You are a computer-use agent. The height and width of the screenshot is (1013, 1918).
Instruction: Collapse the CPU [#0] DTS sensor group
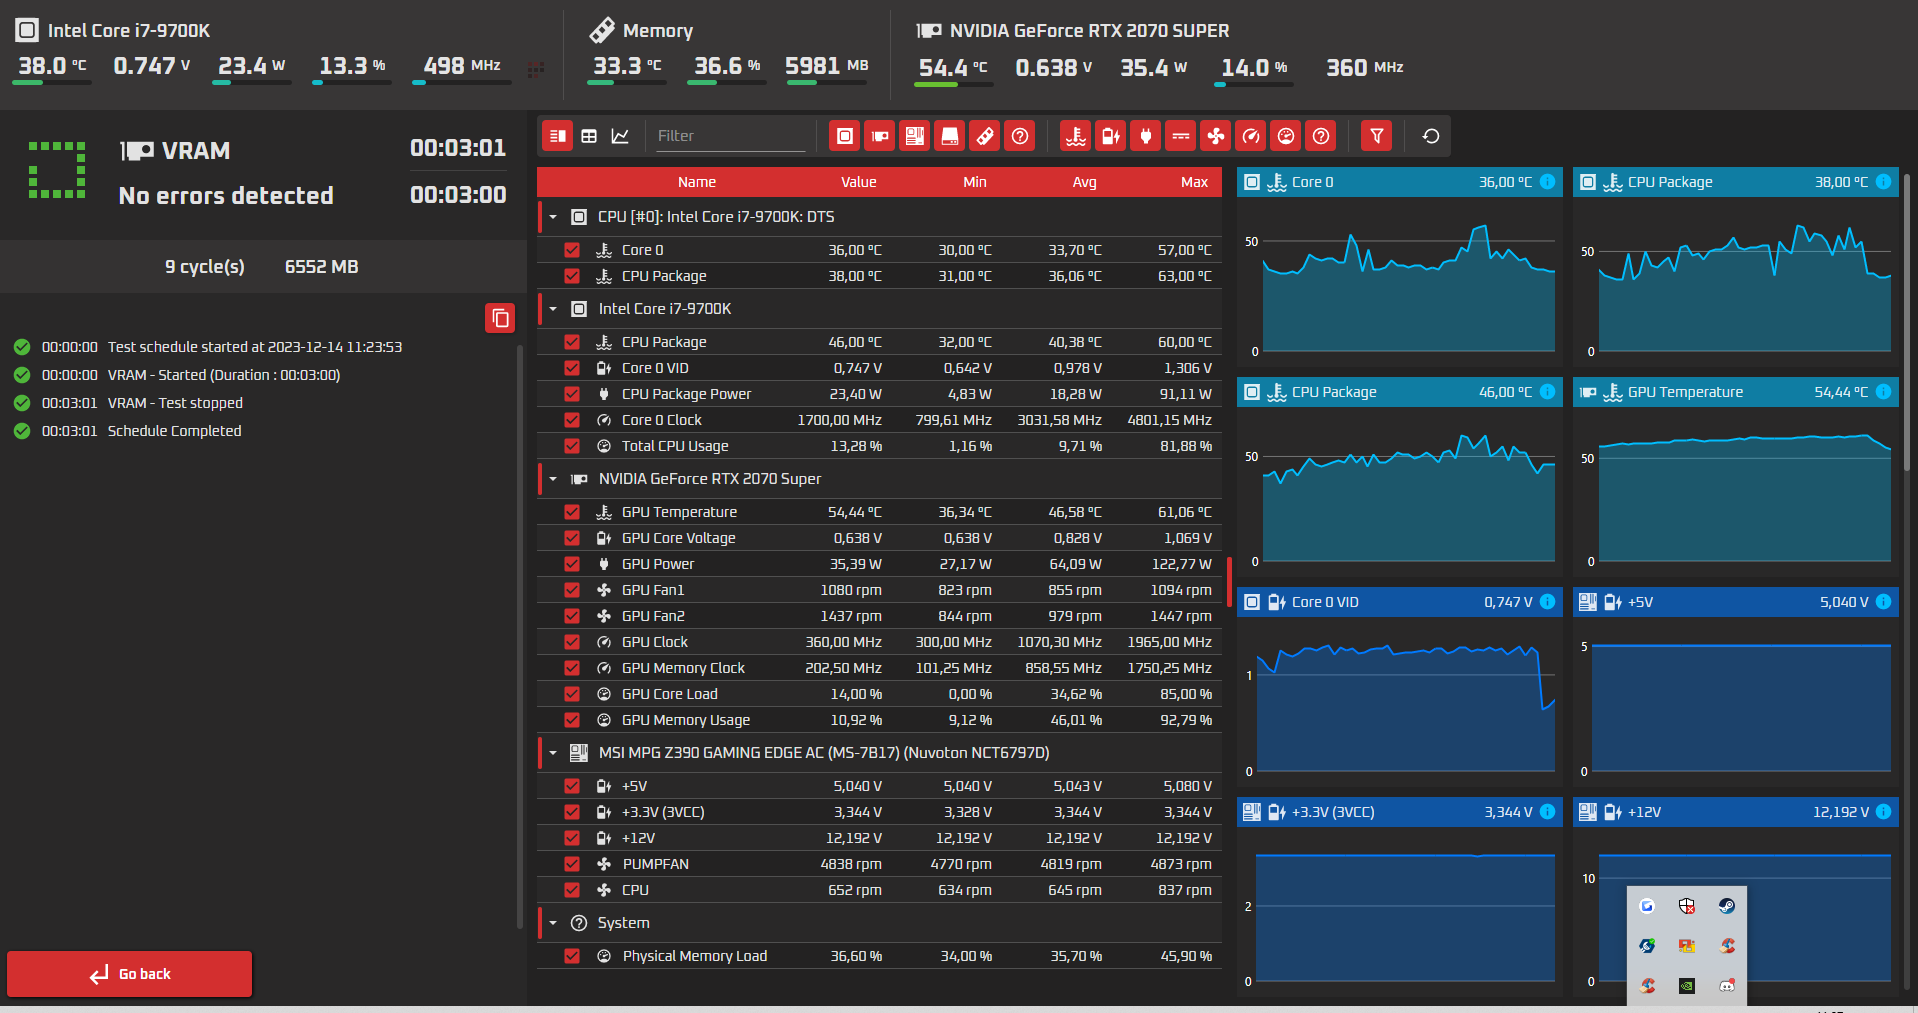coord(553,217)
